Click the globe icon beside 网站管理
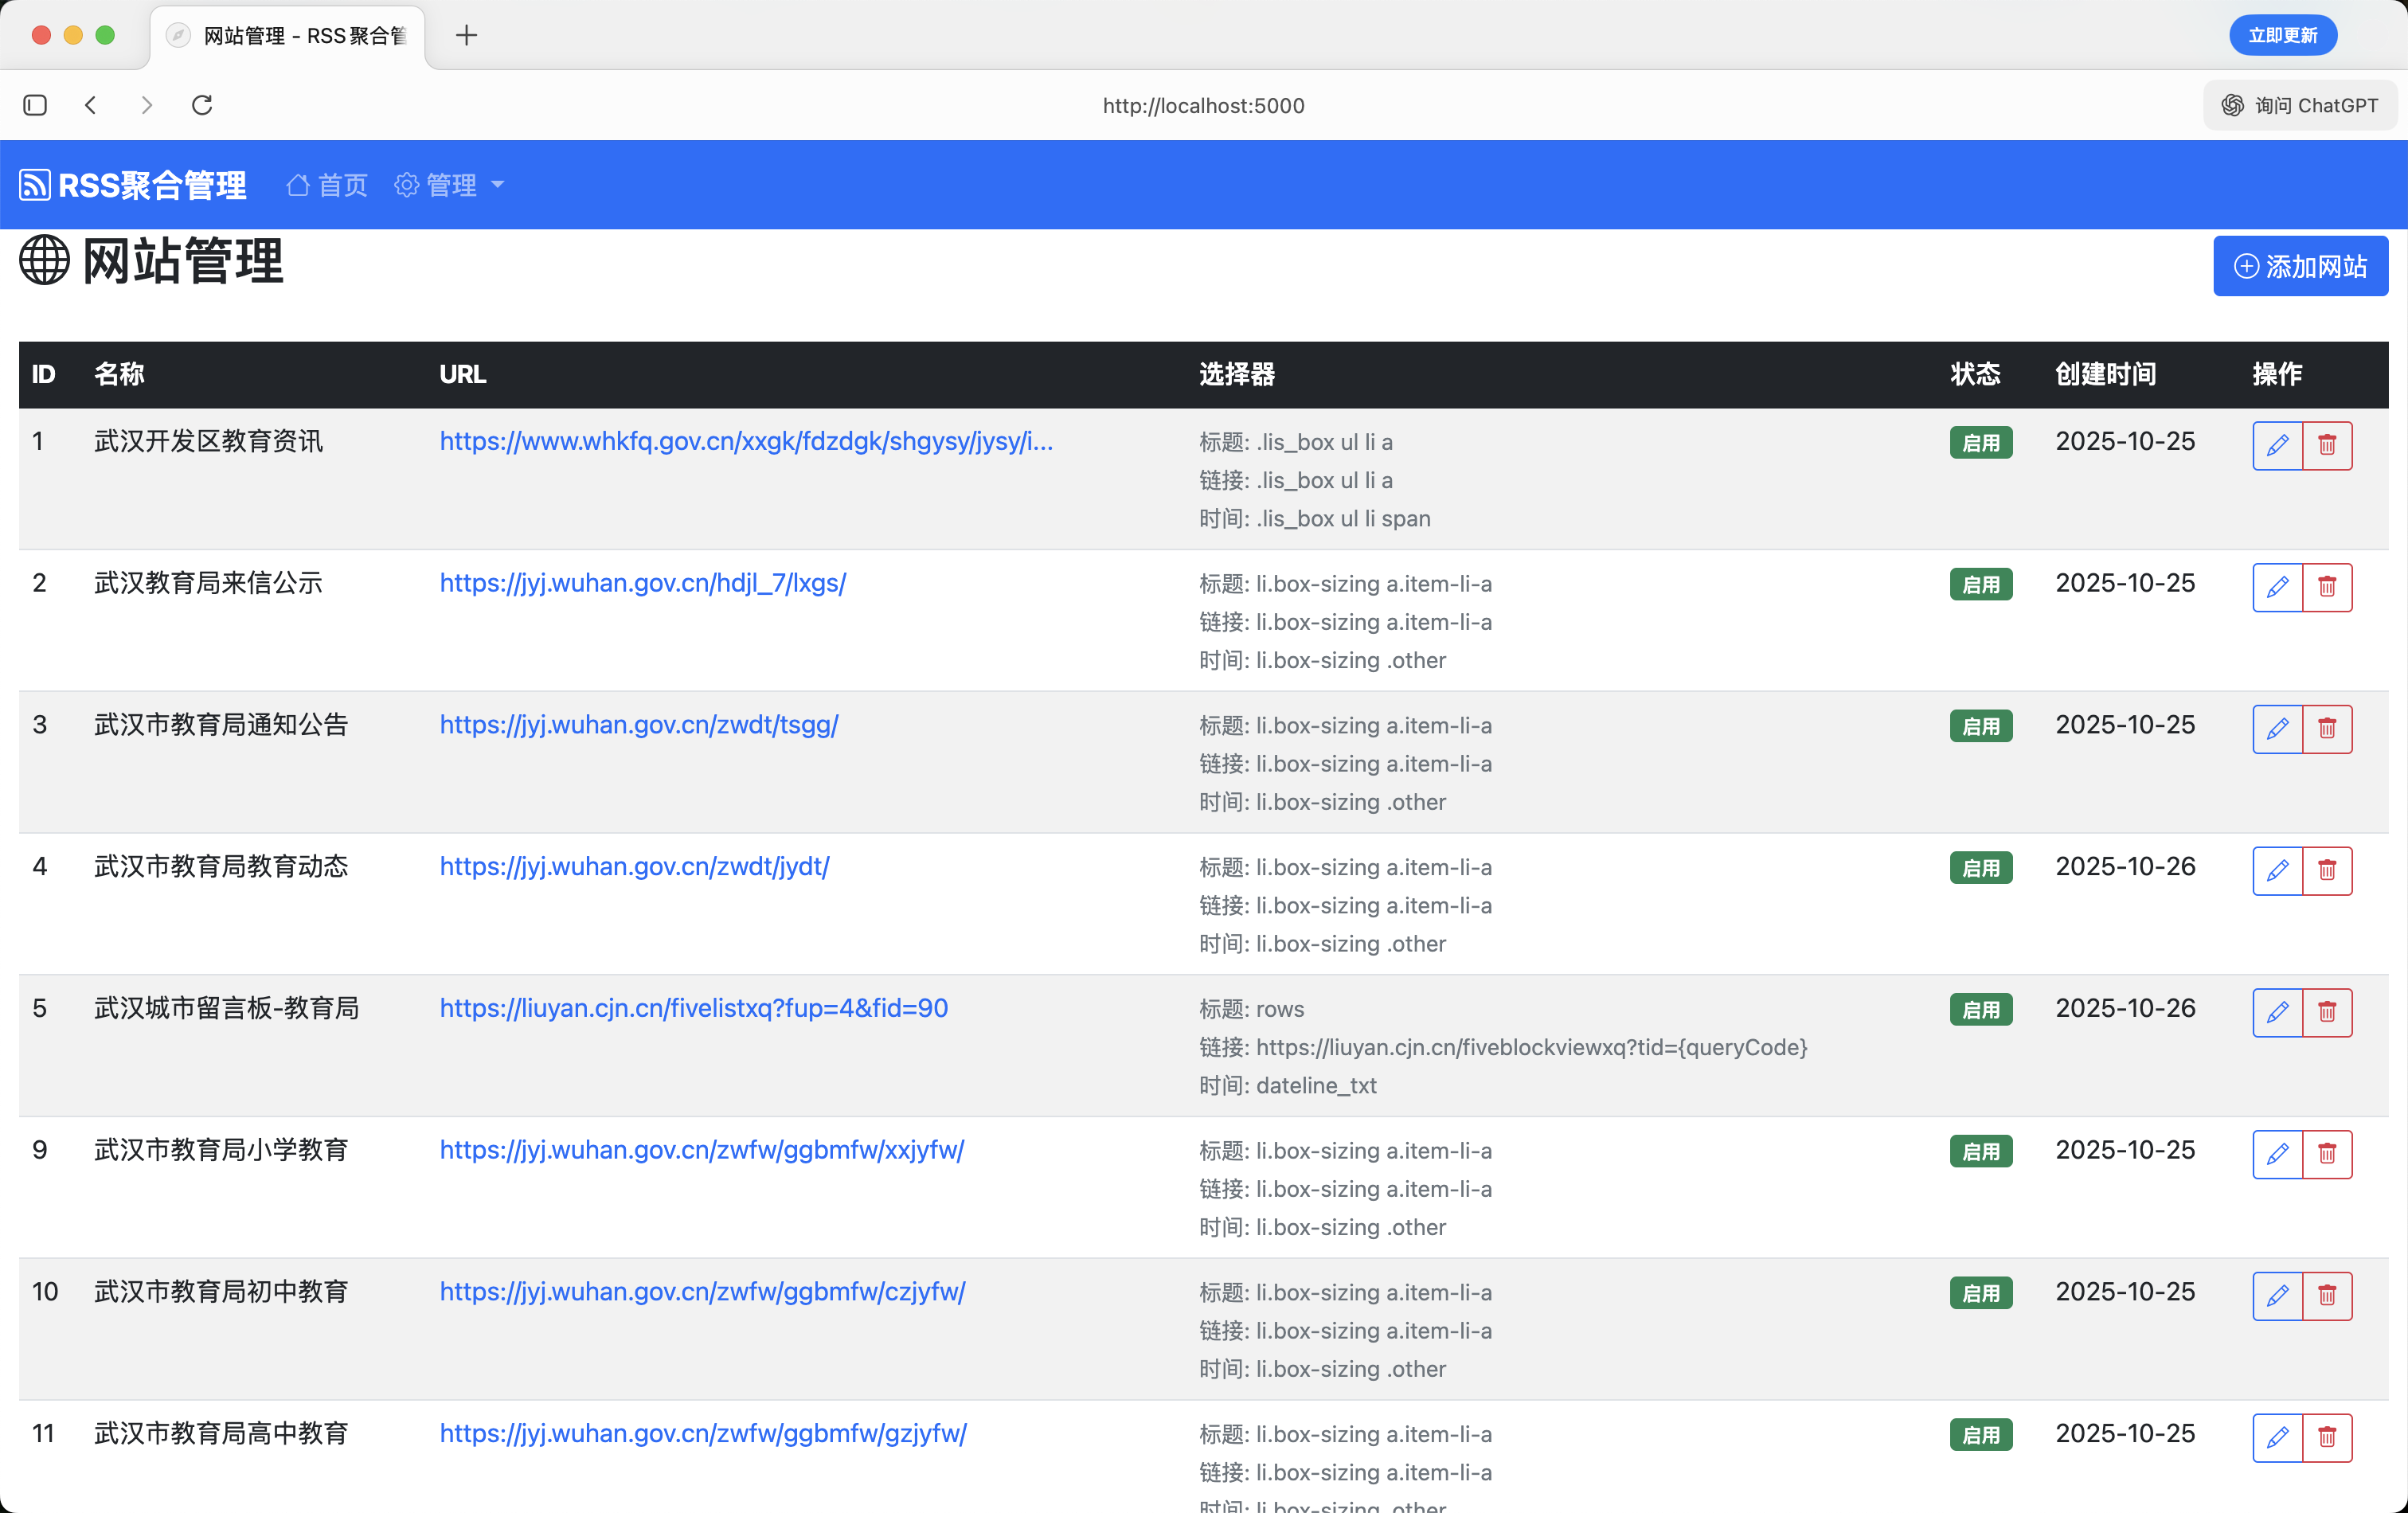 click(44, 261)
